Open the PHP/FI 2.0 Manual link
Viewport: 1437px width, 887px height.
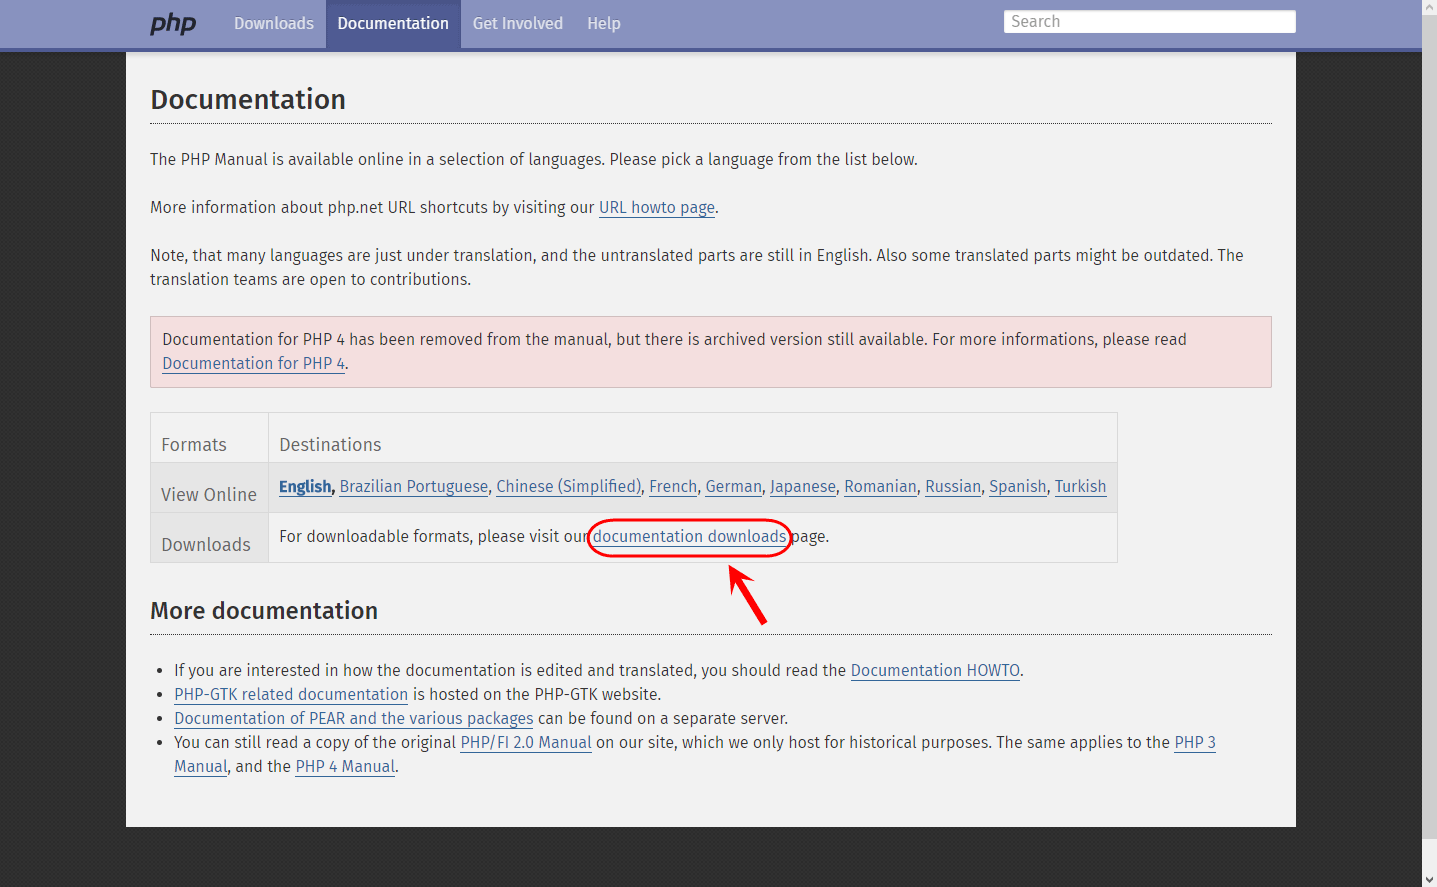coord(526,743)
